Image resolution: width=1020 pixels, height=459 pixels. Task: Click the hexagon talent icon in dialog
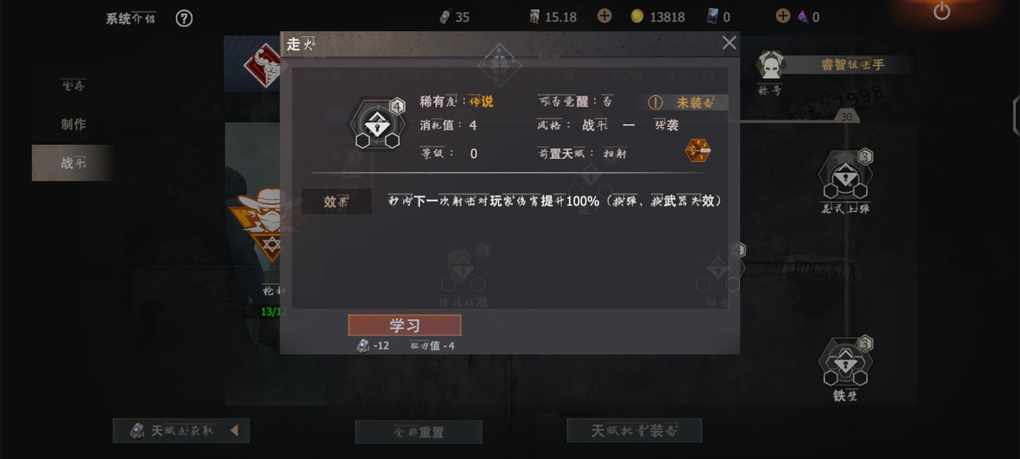377,124
